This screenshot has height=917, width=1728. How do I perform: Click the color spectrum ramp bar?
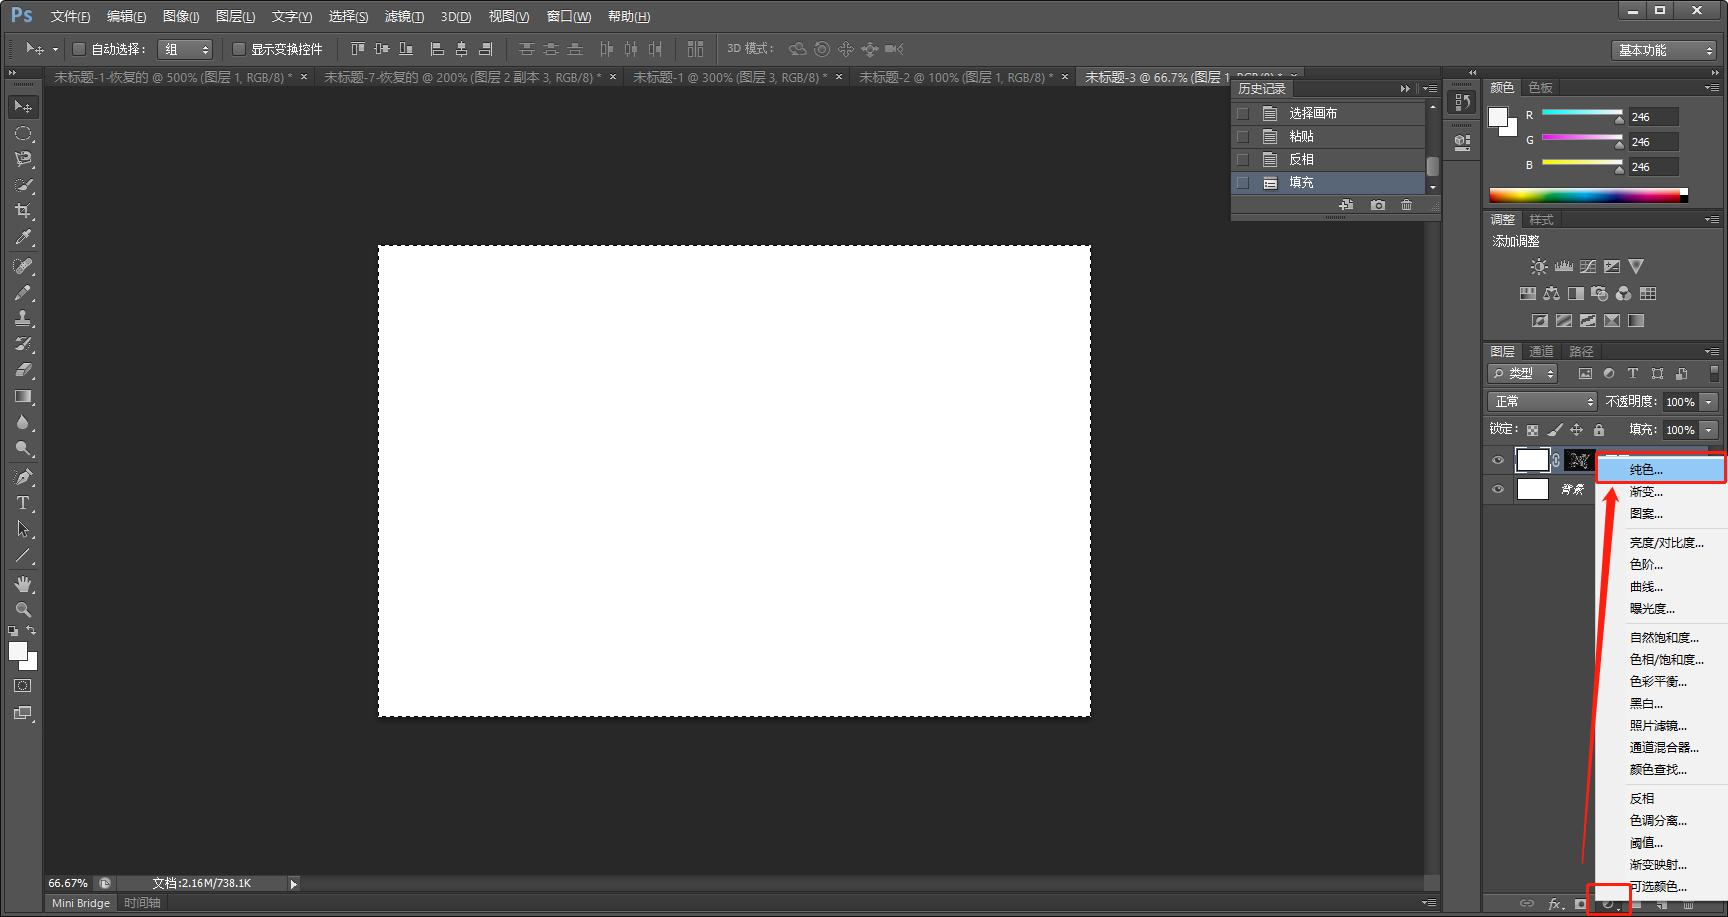click(1587, 195)
